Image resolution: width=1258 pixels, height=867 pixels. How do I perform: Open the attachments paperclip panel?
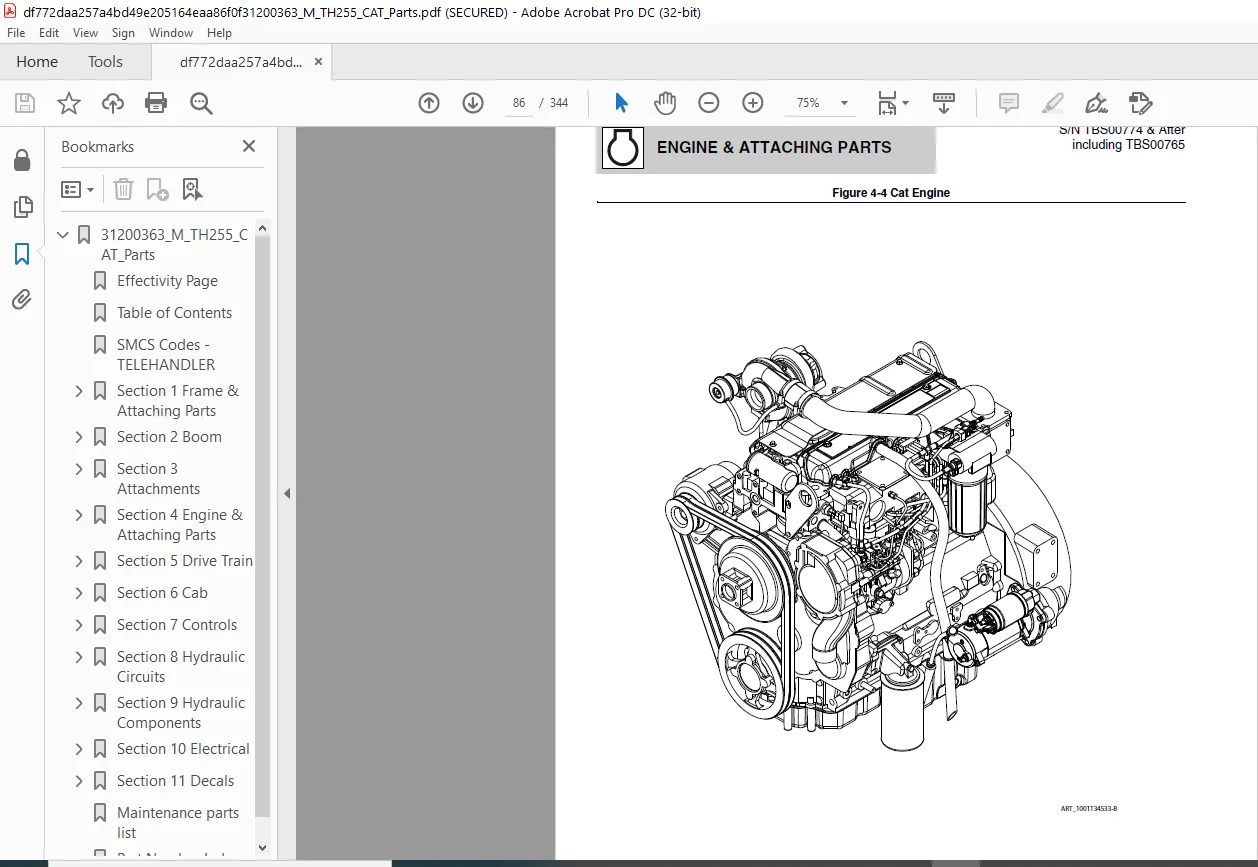click(22, 299)
